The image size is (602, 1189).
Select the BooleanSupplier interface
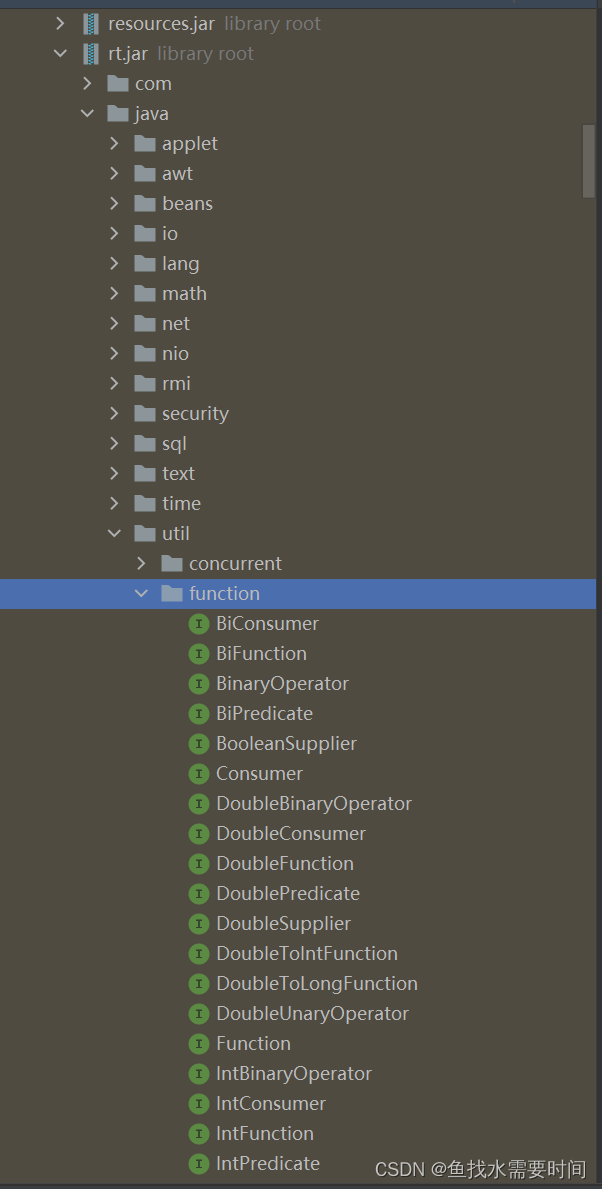273,744
